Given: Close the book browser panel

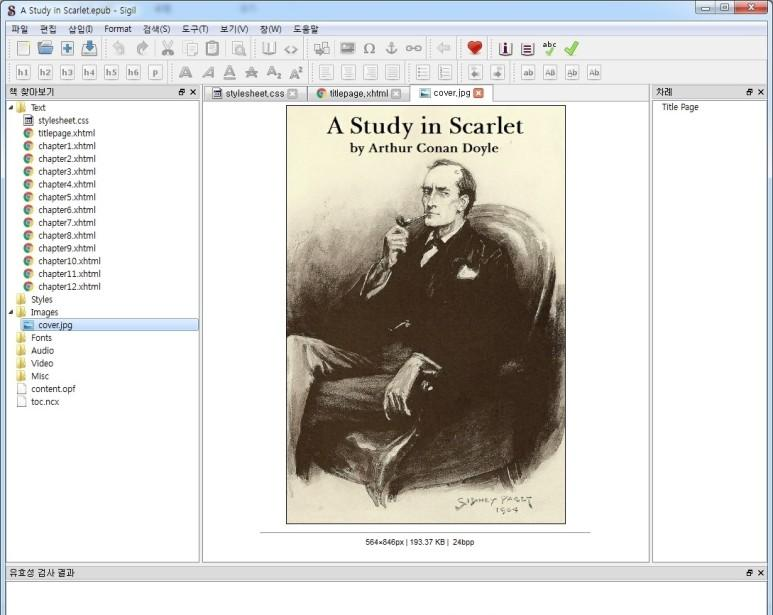Looking at the screenshot, I should (193, 92).
